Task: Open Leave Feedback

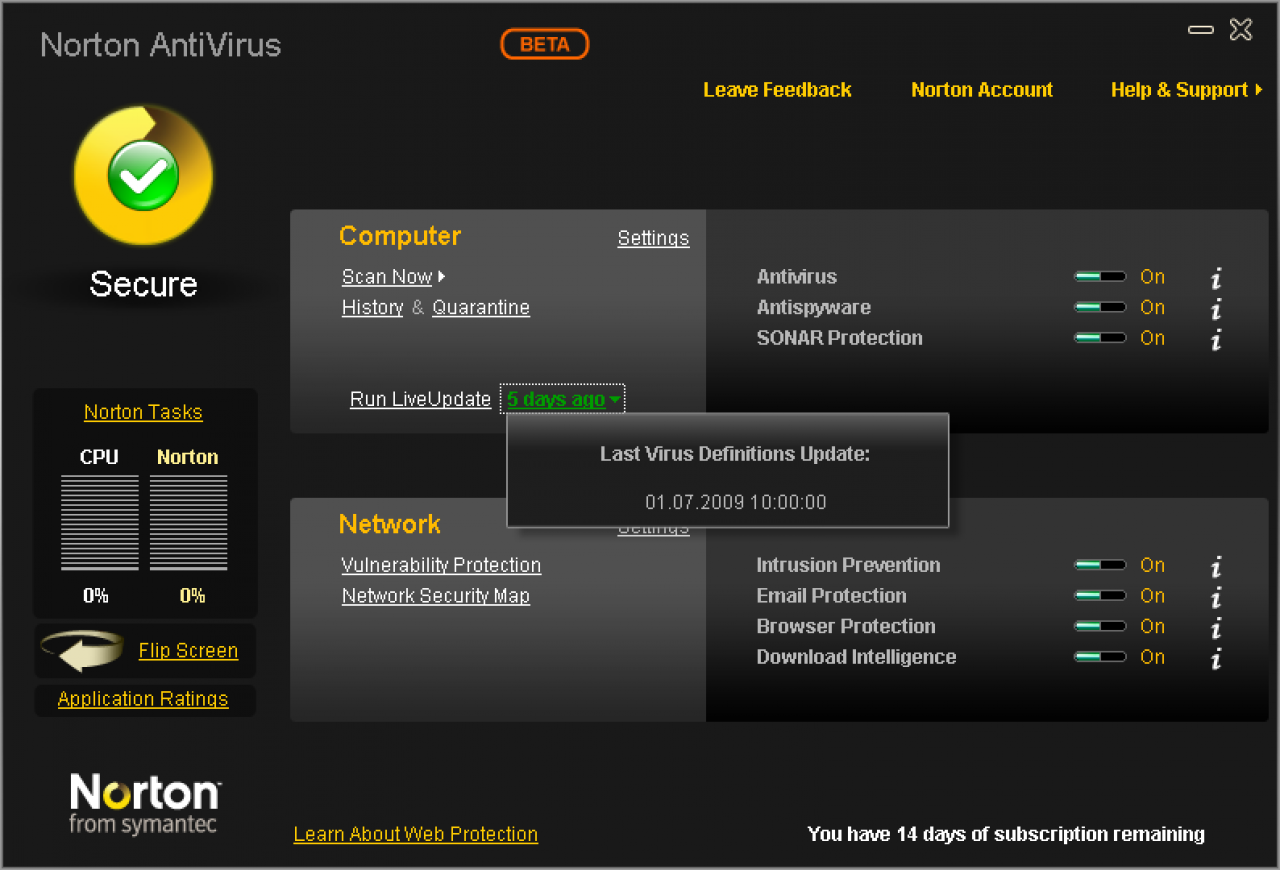Action: [777, 90]
